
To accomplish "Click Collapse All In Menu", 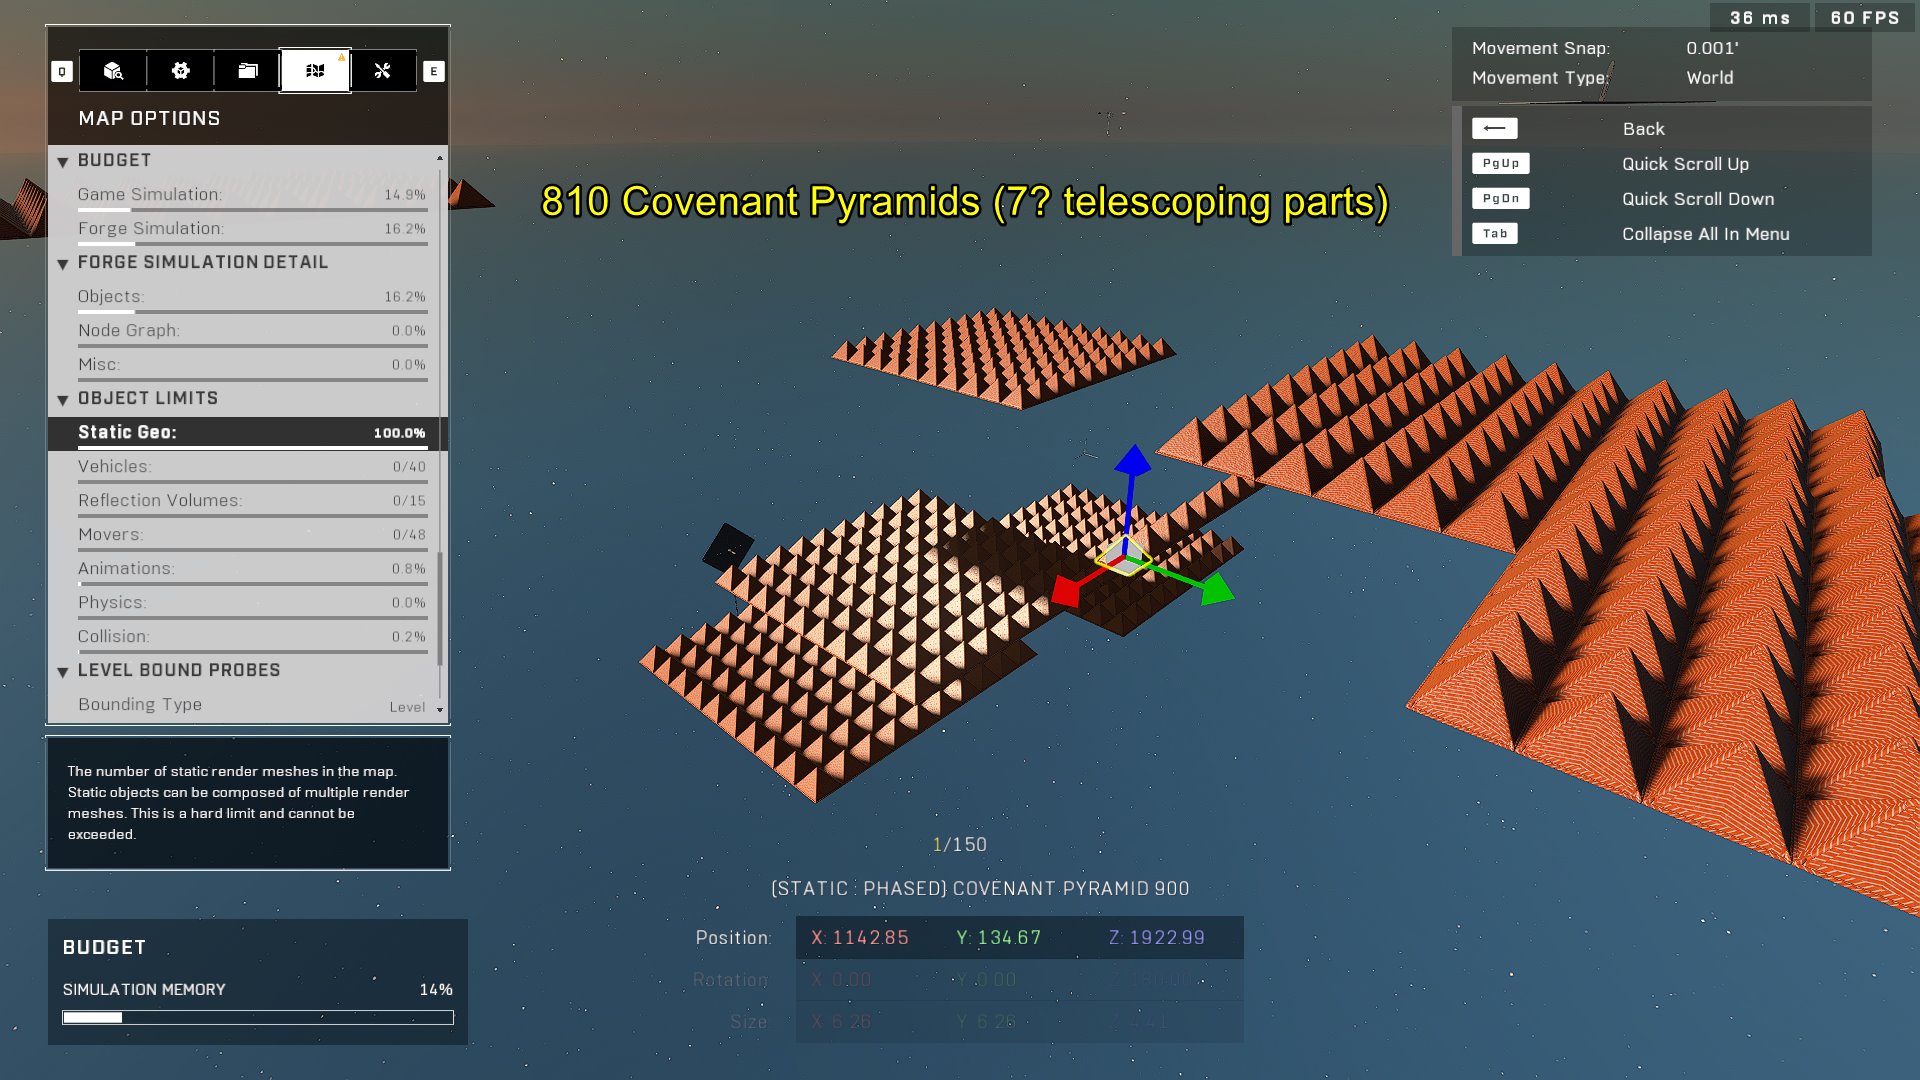I will pyautogui.click(x=1705, y=234).
